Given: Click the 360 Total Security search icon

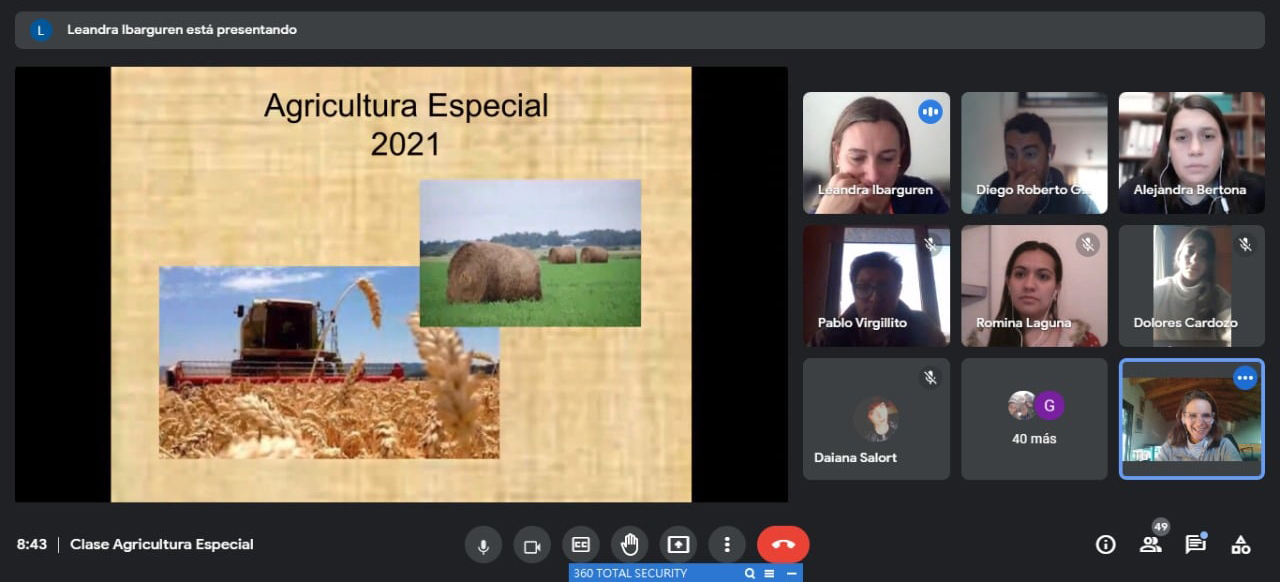Looking at the screenshot, I should (x=749, y=573).
